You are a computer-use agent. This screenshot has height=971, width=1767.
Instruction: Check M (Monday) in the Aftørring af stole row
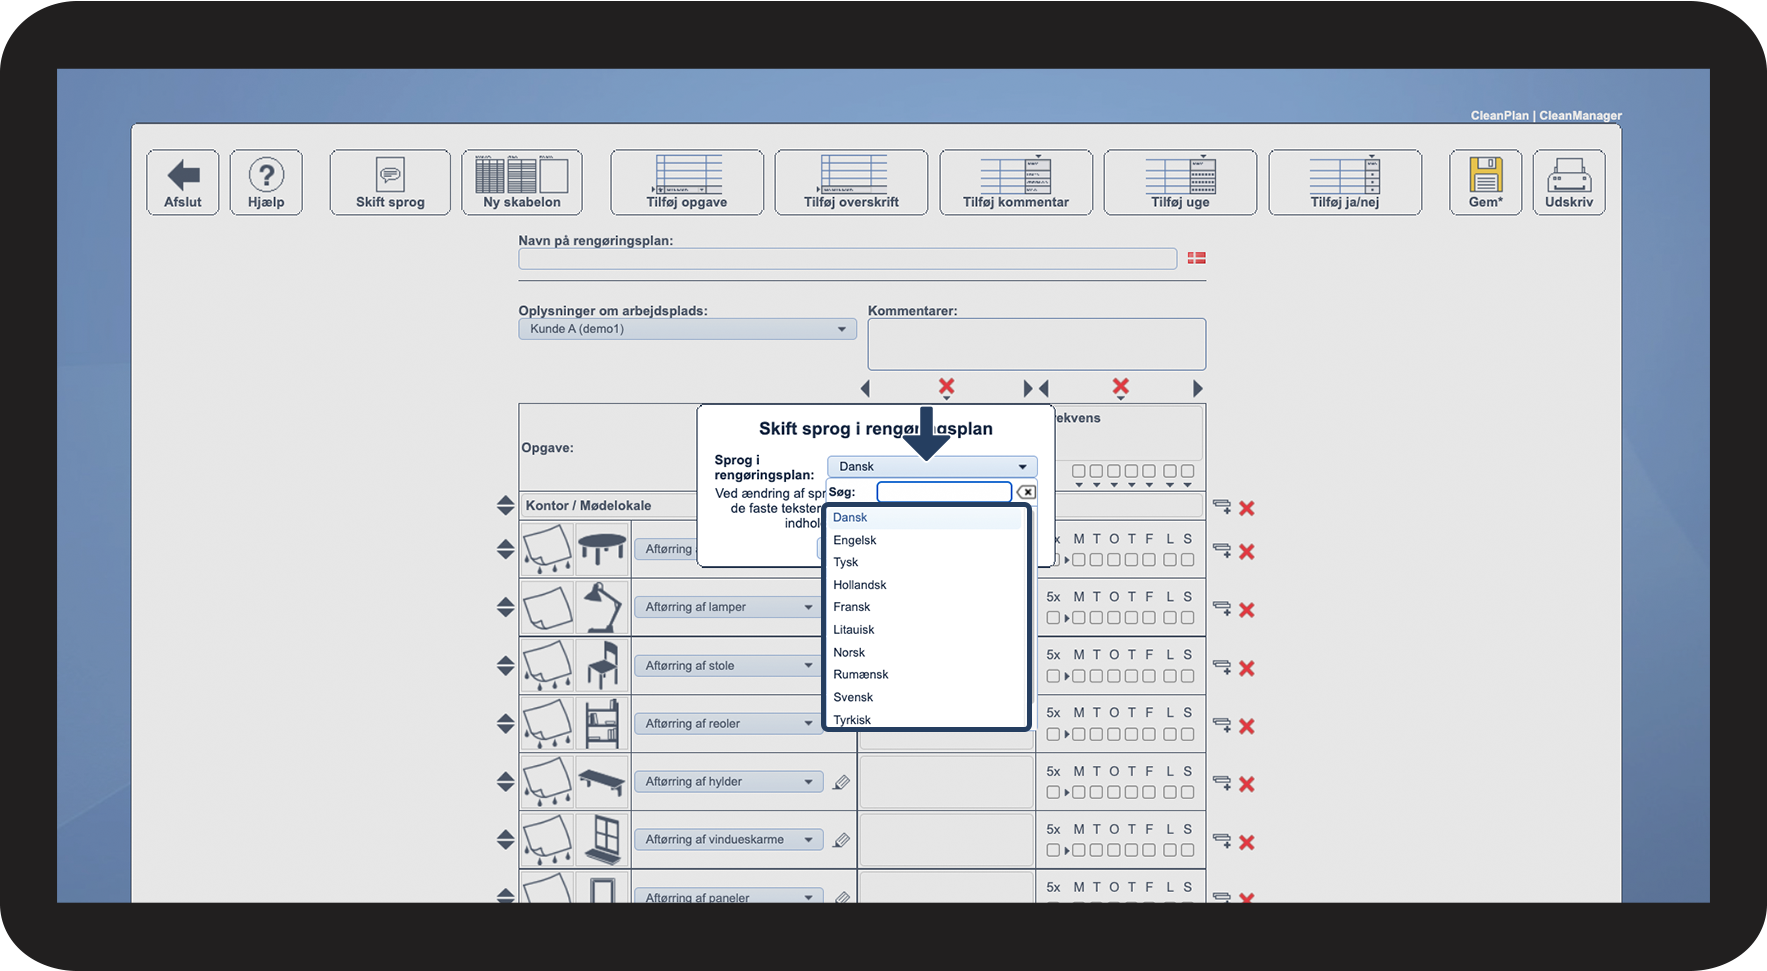(1079, 676)
